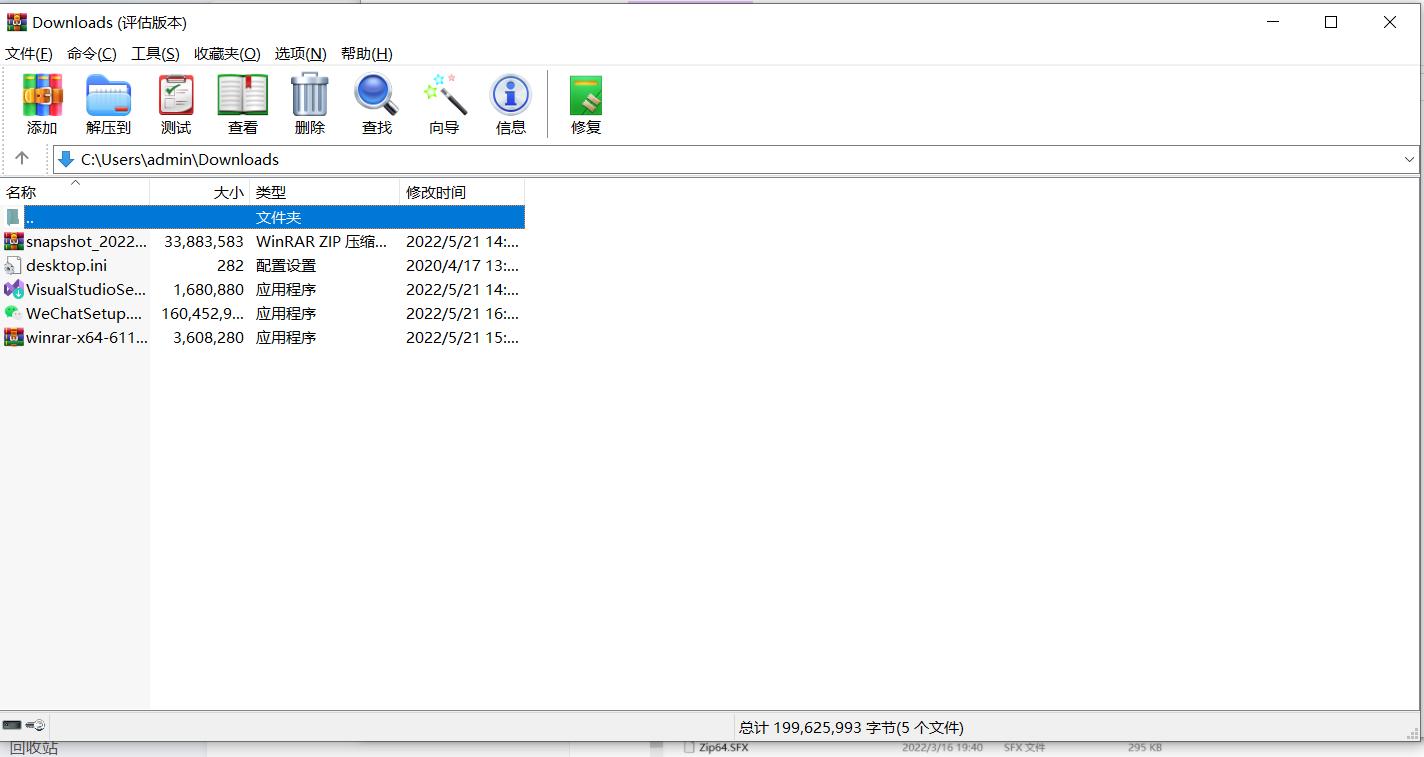Open the 选项 (Options) menu
Viewport: 1424px width, 757px height.
[300, 53]
